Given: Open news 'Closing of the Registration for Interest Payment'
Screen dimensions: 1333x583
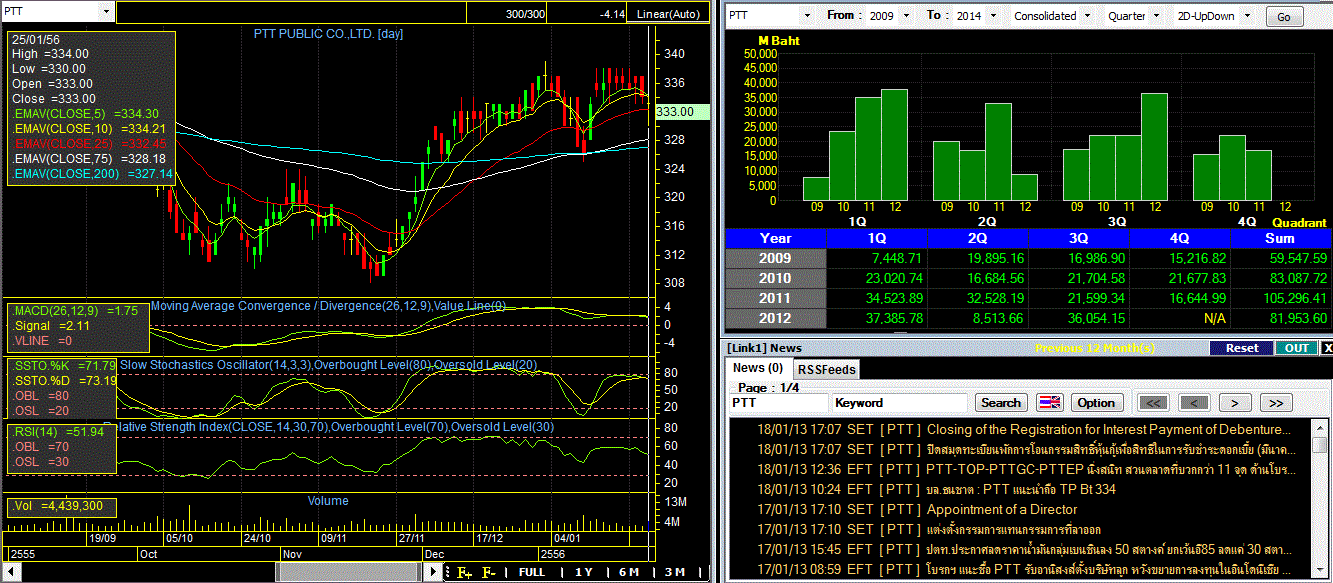Looking at the screenshot, I should click(x=1109, y=429).
